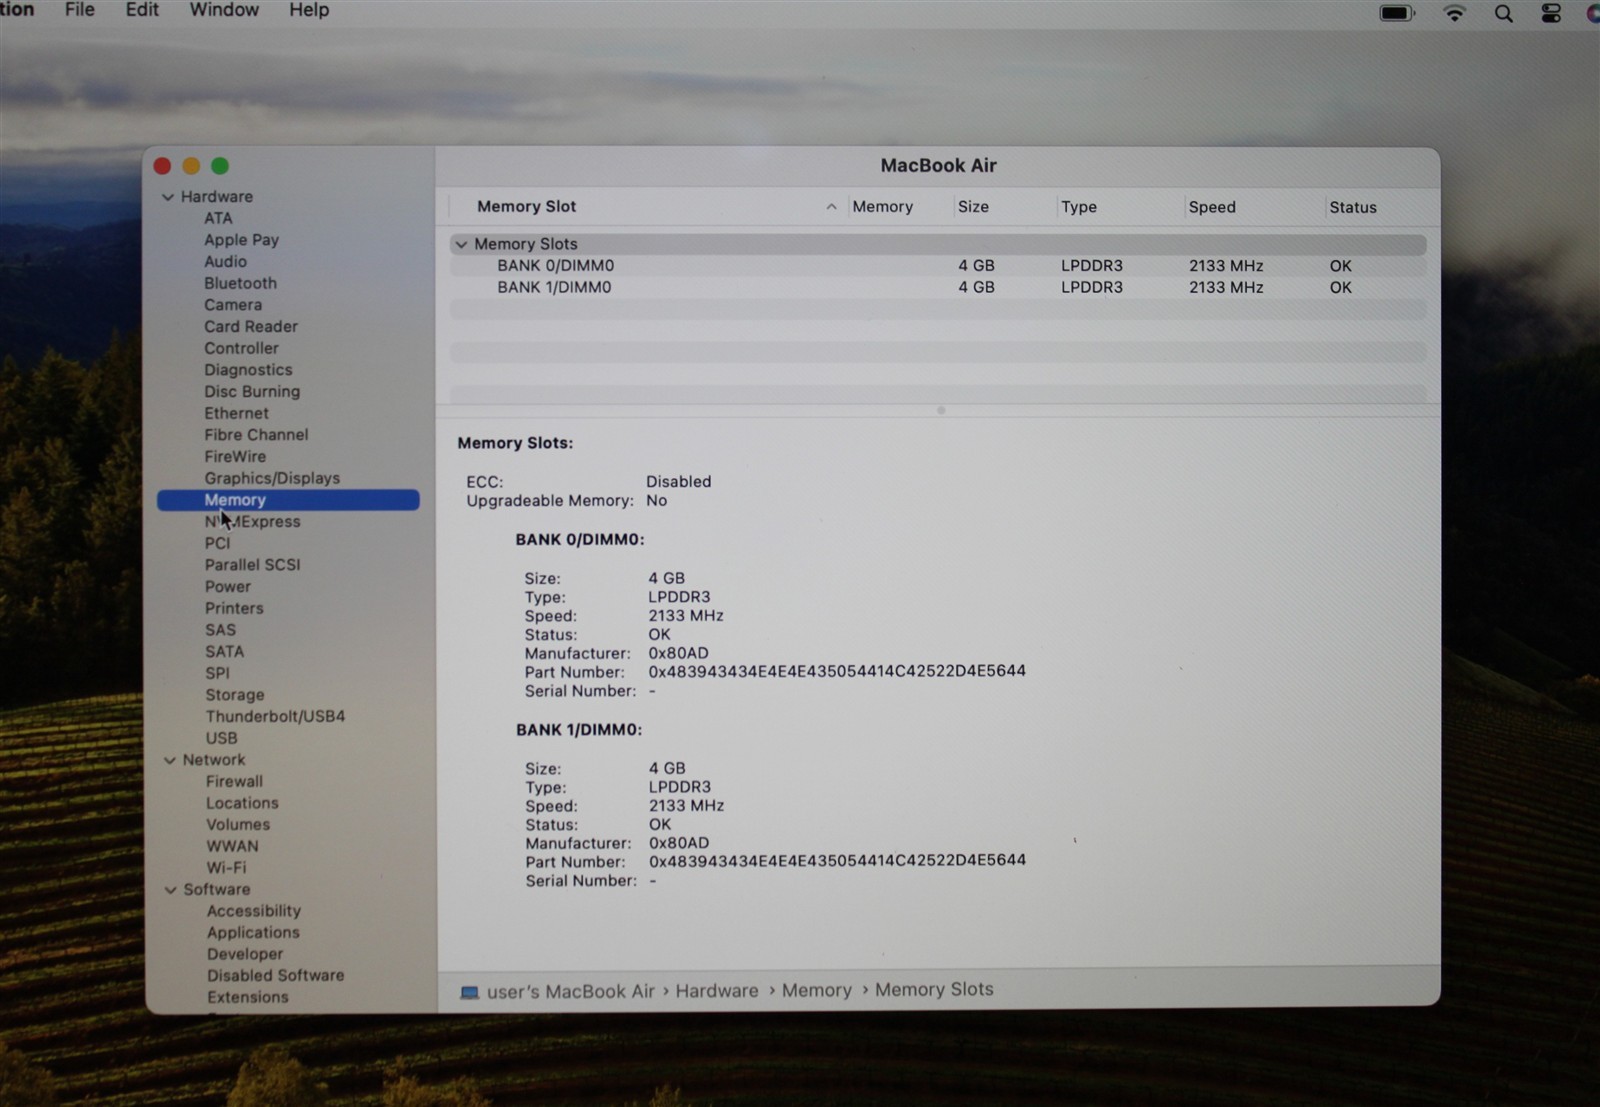The height and width of the screenshot is (1107, 1600).
Task: Select Thunderbolt/USB4 in the sidebar
Action: [x=275, y=717]
